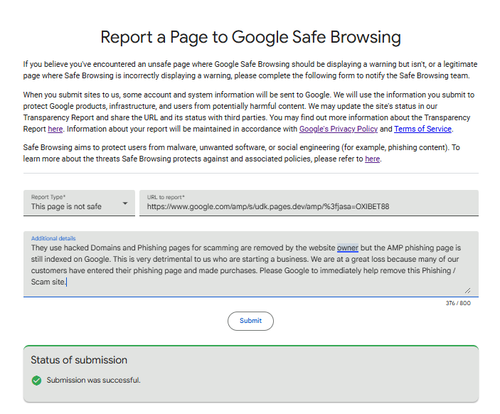Click the 'This page is not safe' selected value
500x414 pixels.
pos(66,207)
